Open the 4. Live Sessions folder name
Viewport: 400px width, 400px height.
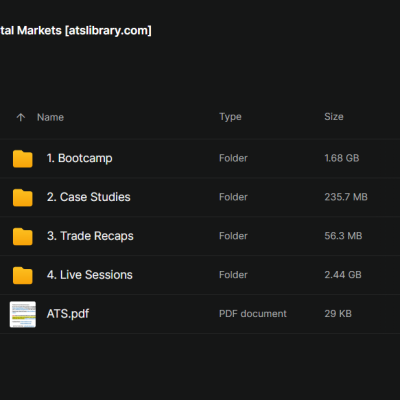click(89, 275)
